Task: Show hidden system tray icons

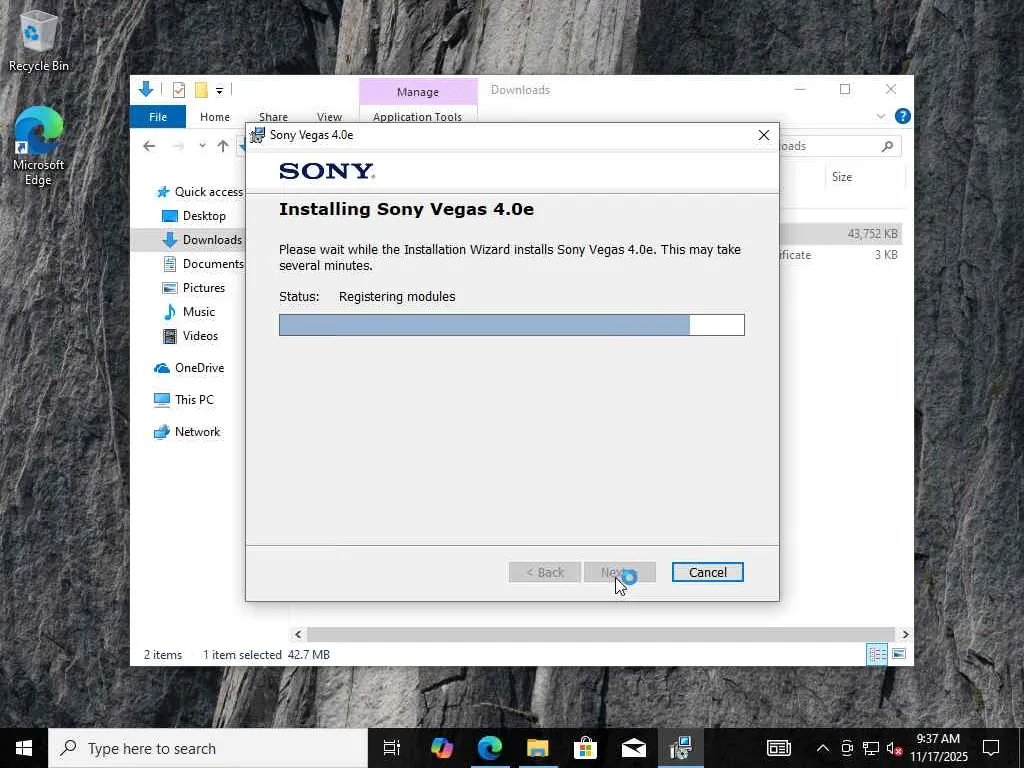Action: [x=823, y=748]
